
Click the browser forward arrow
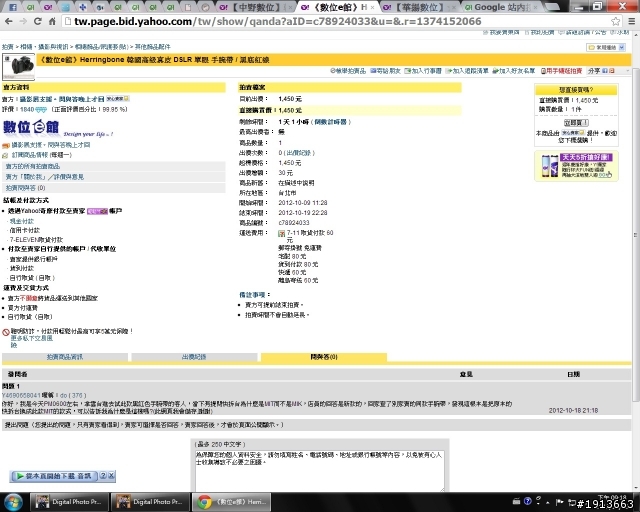tap(23, 21)
